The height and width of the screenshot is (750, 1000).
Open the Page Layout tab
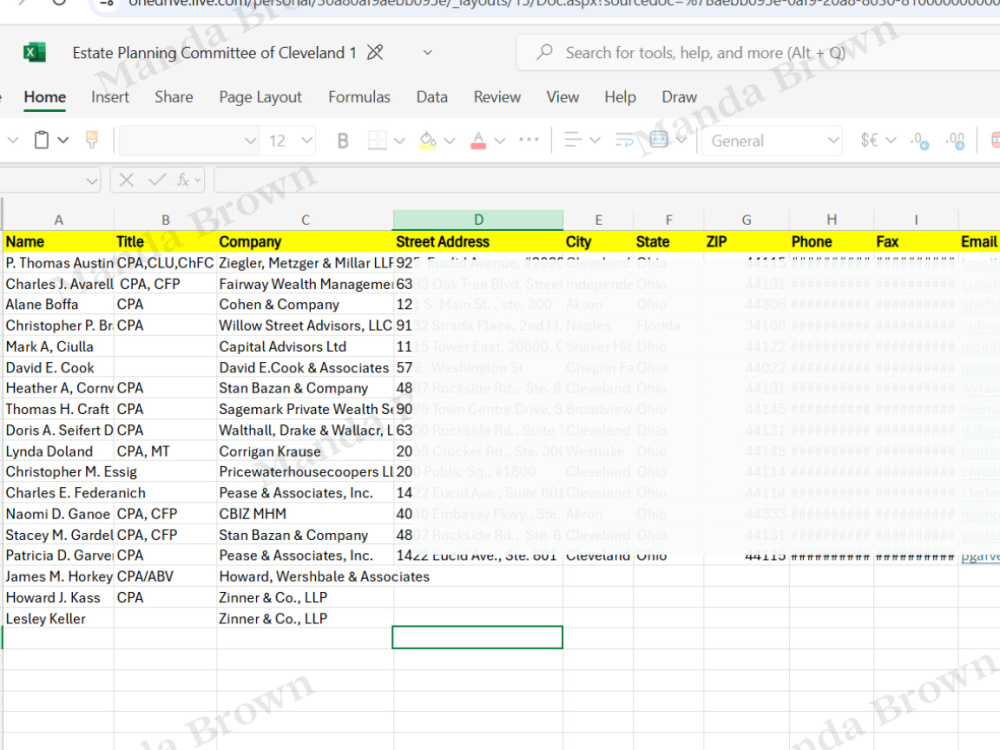(x=260, y=97)
